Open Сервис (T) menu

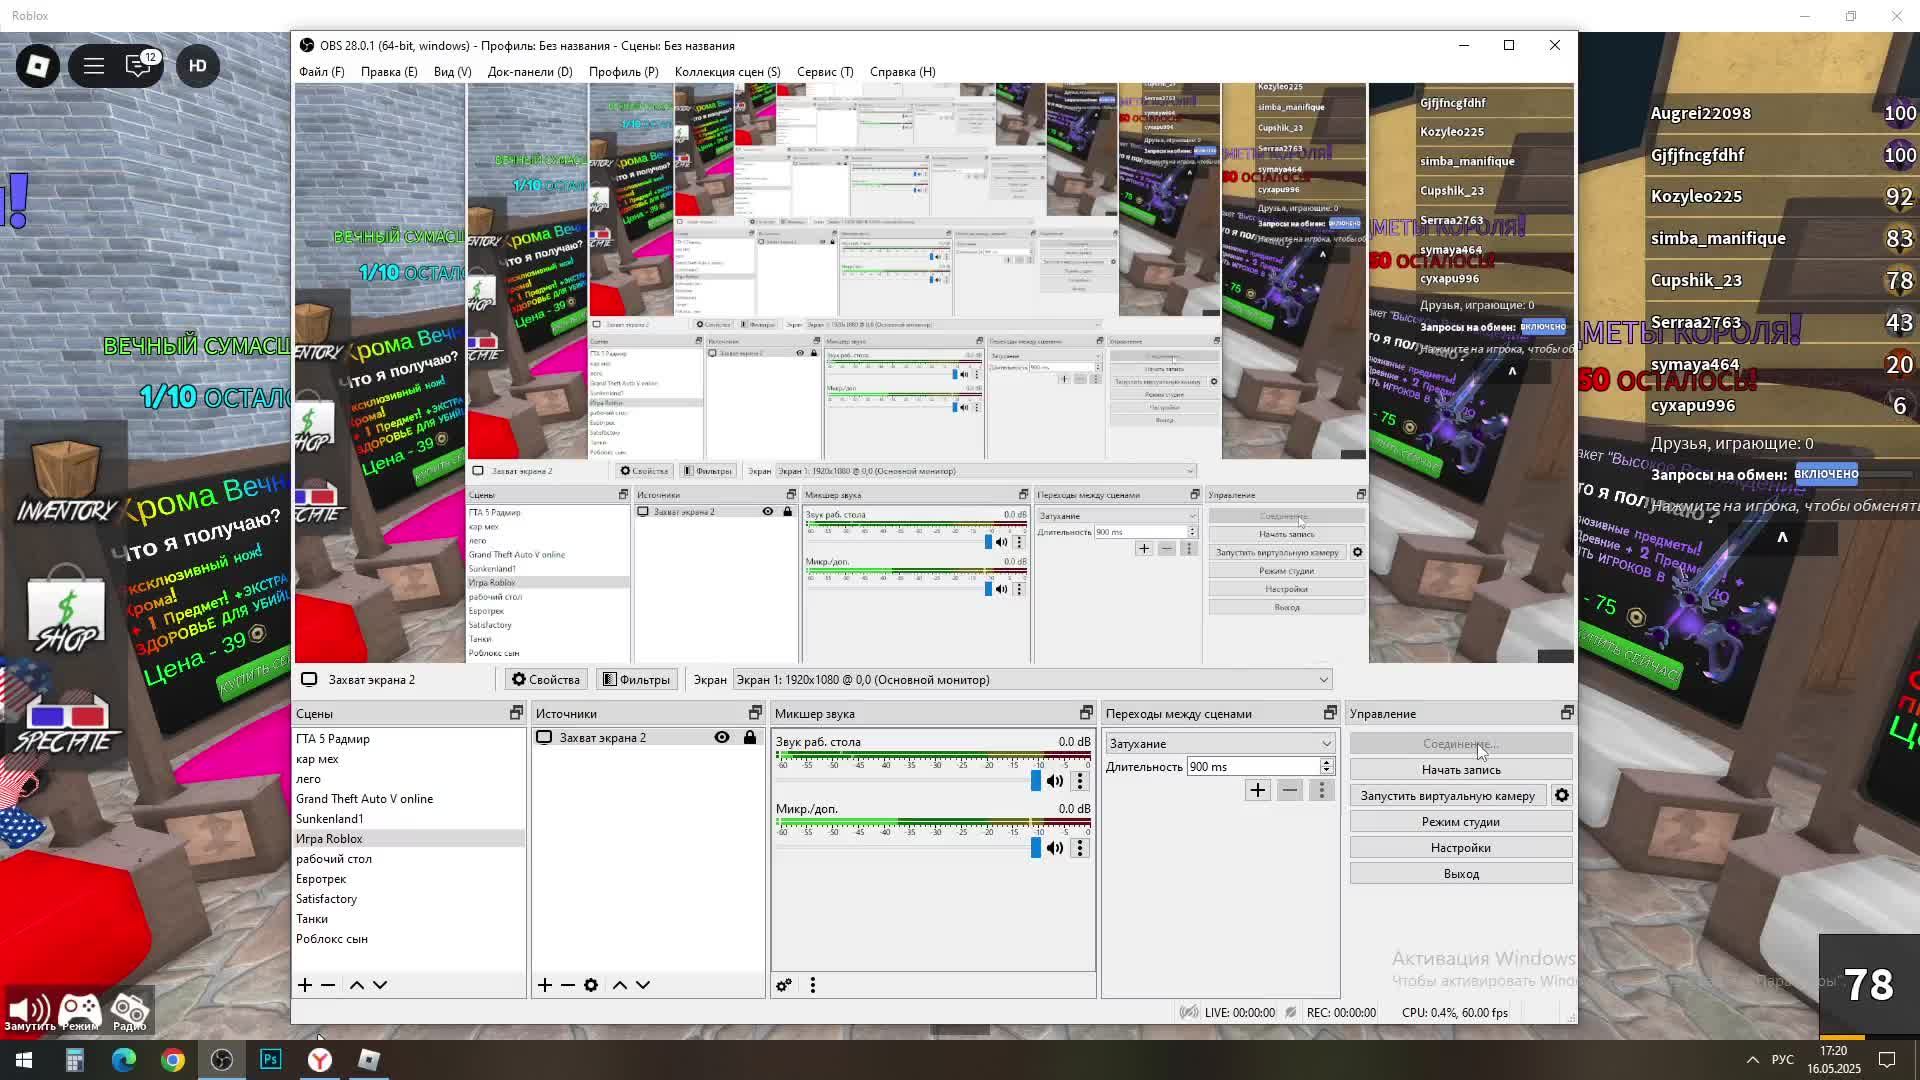tap(825, 72)
